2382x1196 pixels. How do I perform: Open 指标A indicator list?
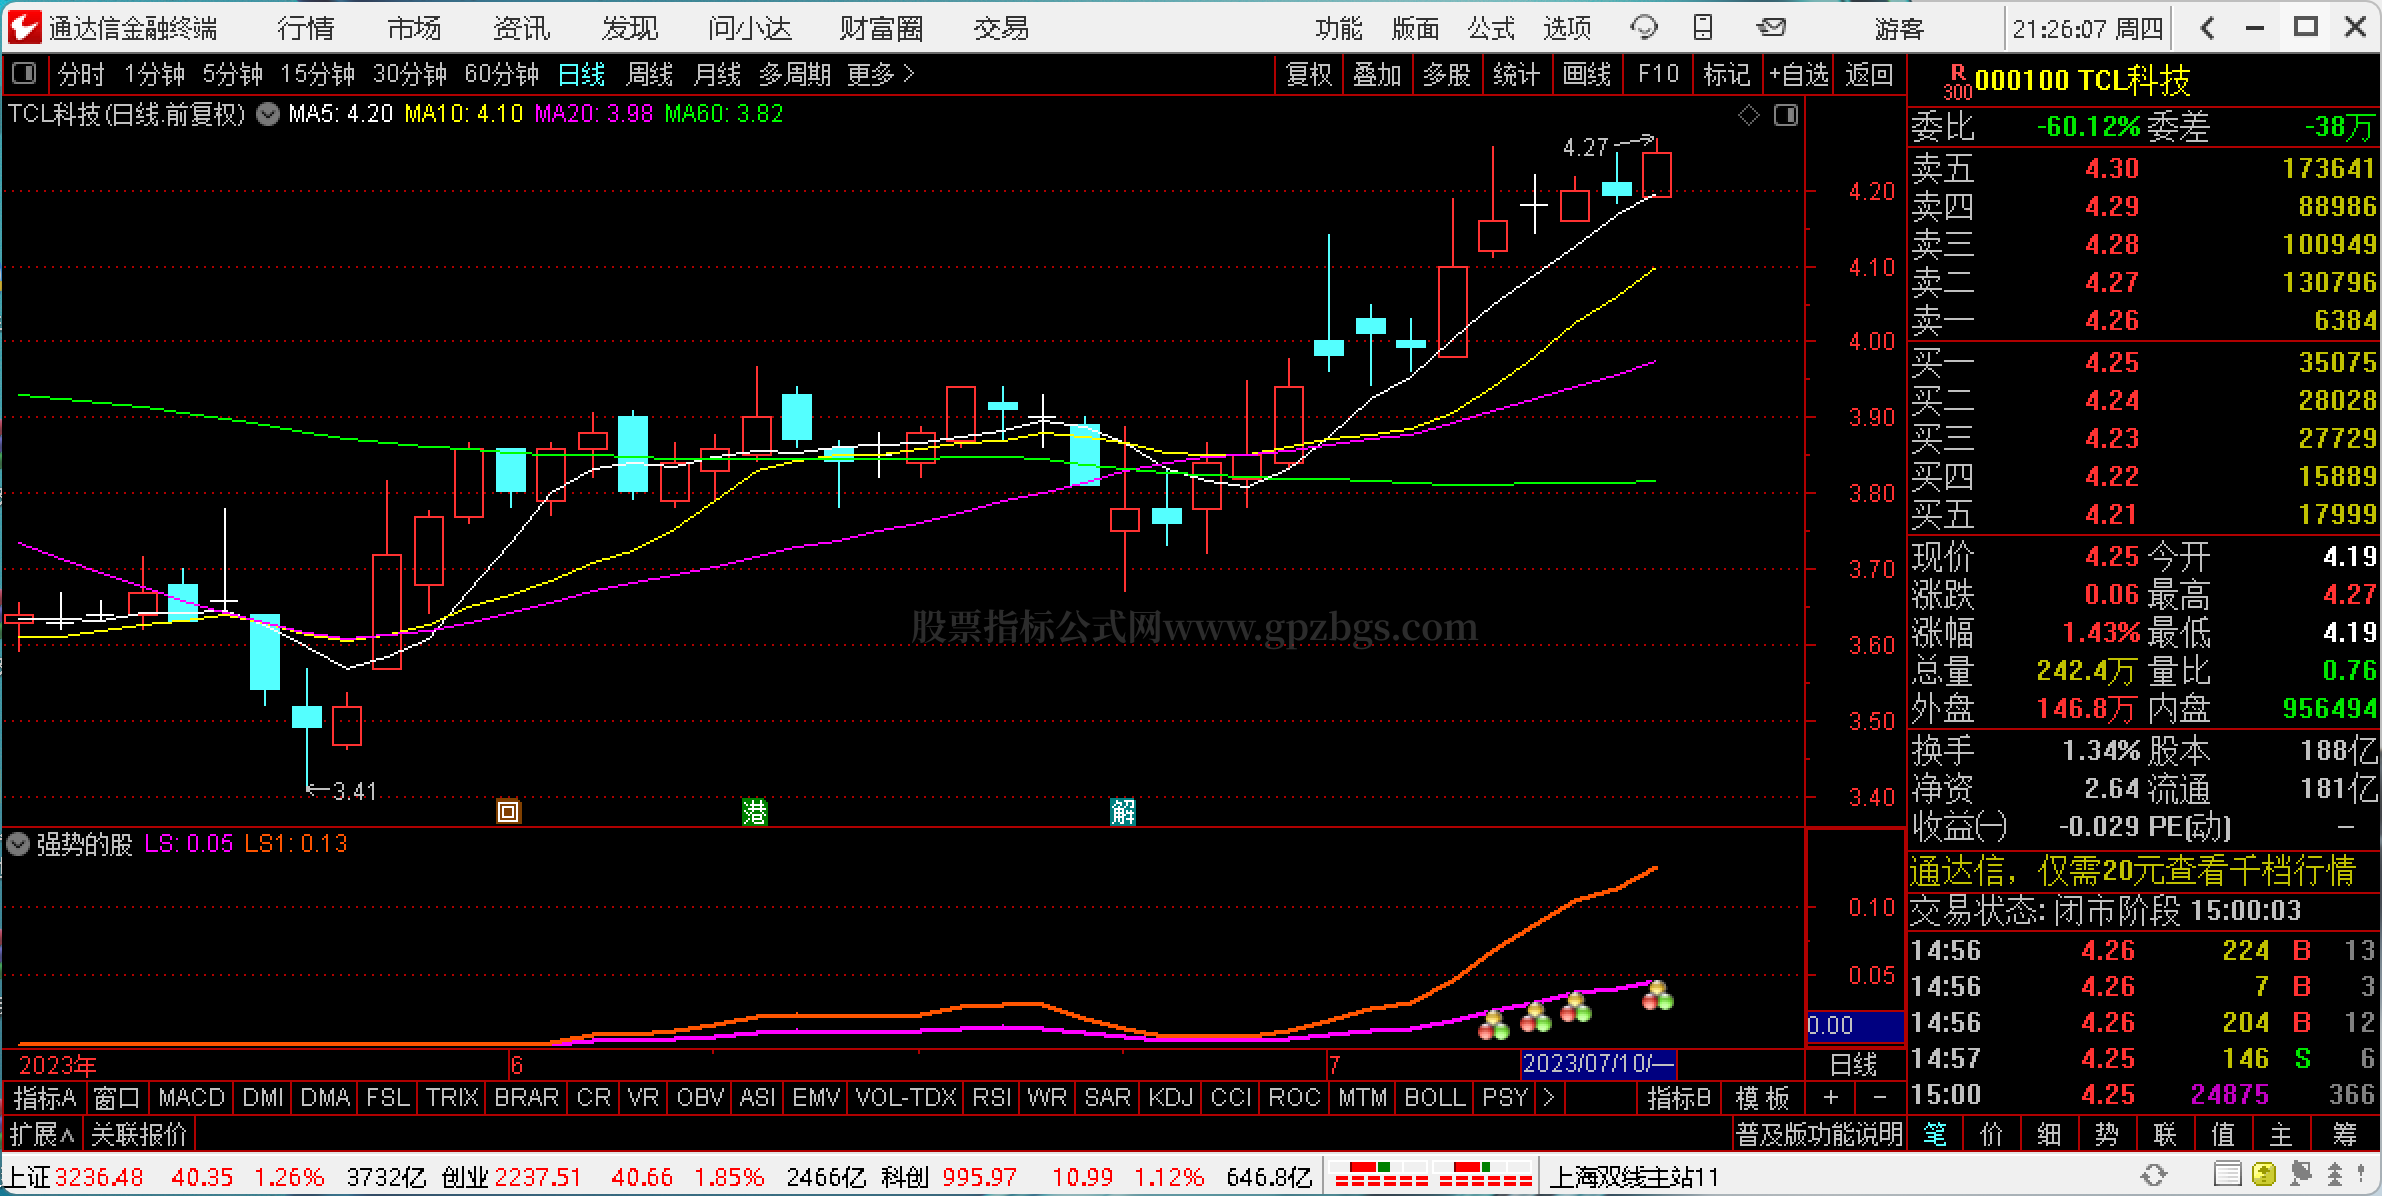click(x=45, y=1097)
